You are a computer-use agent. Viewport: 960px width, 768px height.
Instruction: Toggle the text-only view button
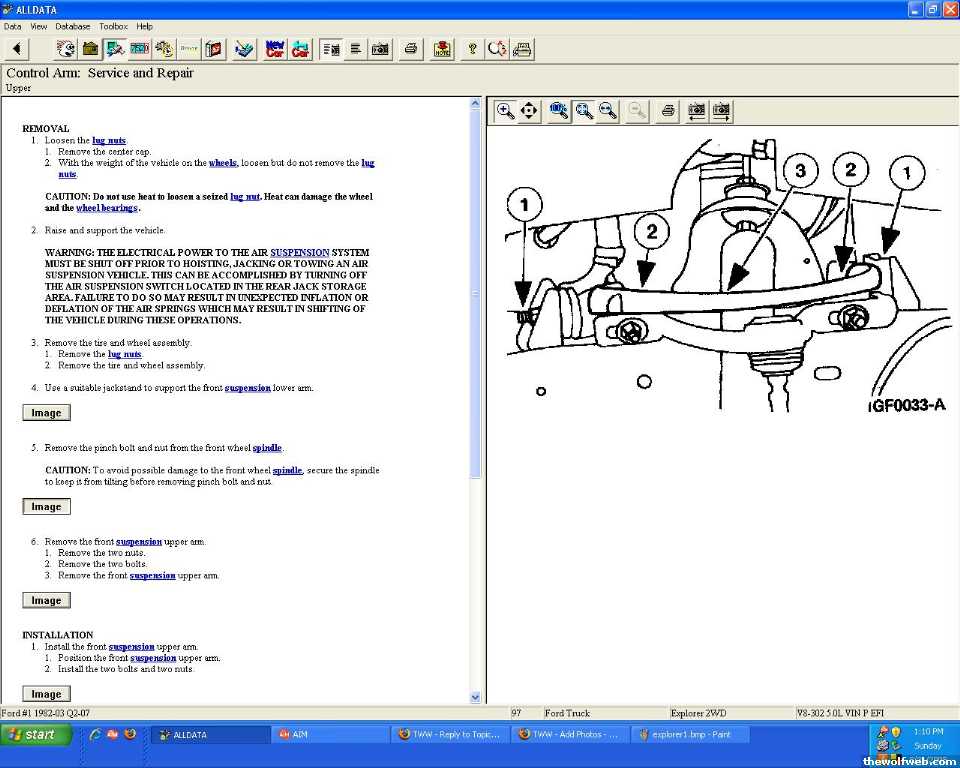pyautogui.click(x=356, y=48)
